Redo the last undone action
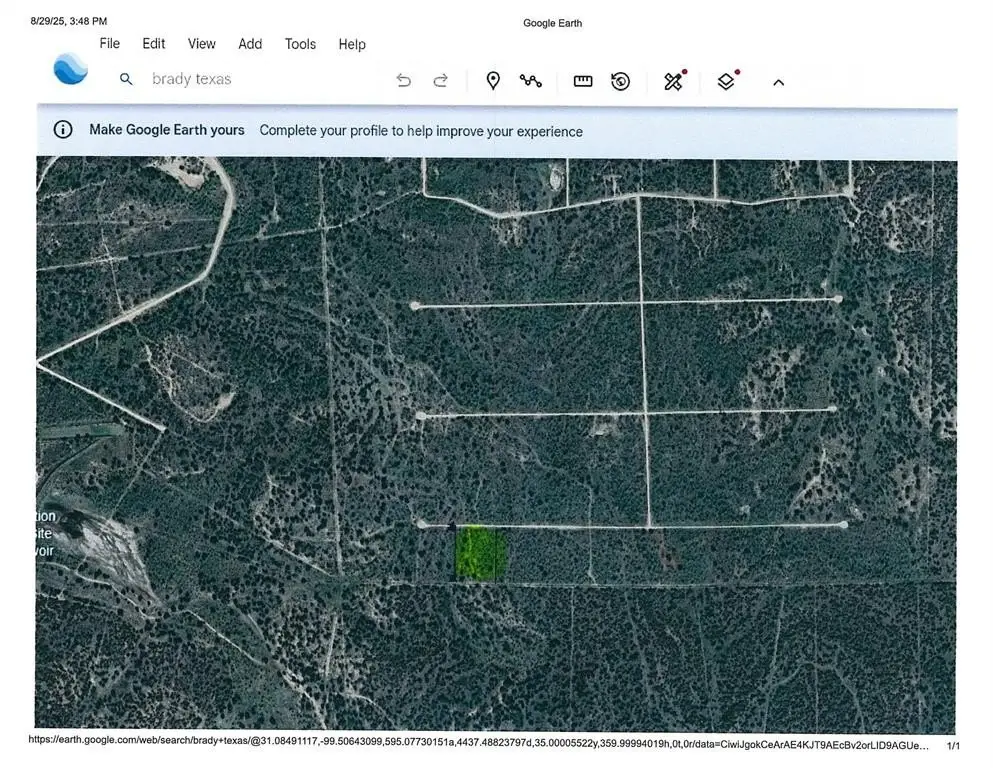The width and height of the screenshot is (993, 768). (440, 81)
